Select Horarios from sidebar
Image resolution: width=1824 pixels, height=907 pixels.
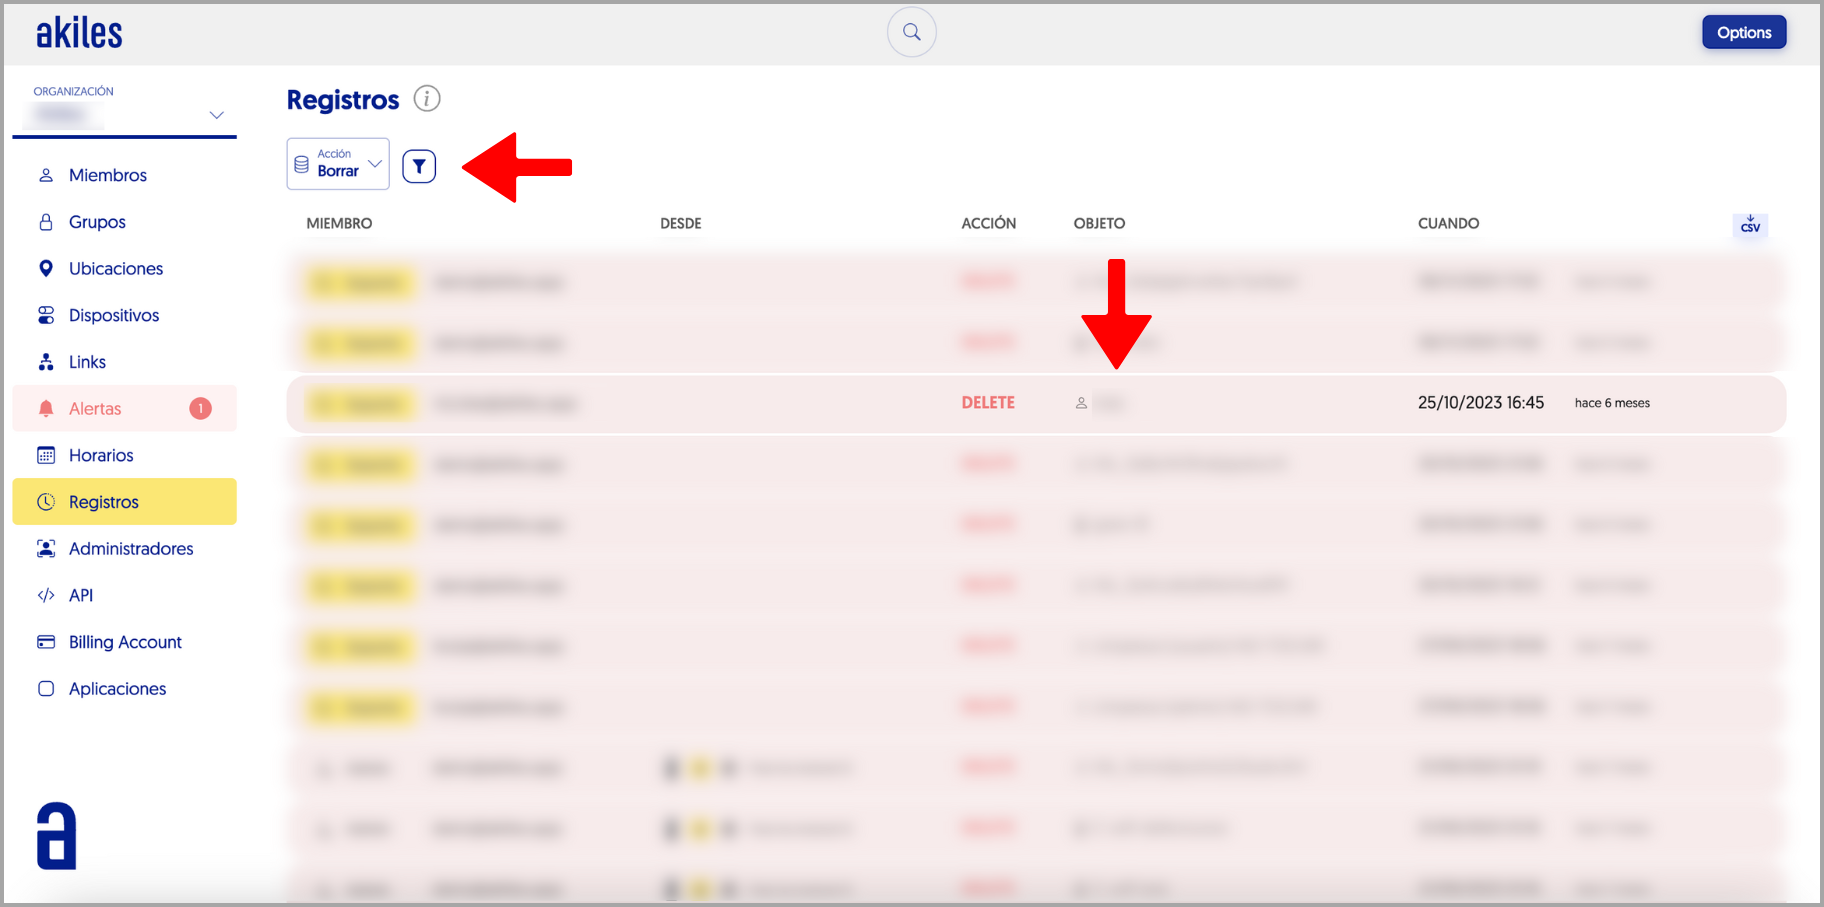[101, 455]
